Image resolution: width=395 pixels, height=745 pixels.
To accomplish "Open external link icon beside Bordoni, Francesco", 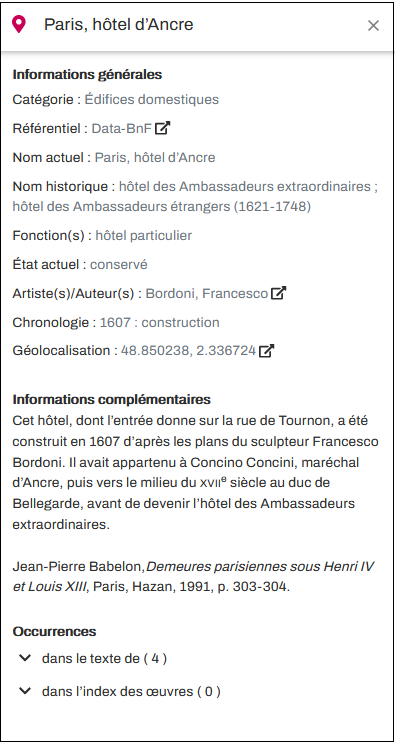I will tap(278, 293).
